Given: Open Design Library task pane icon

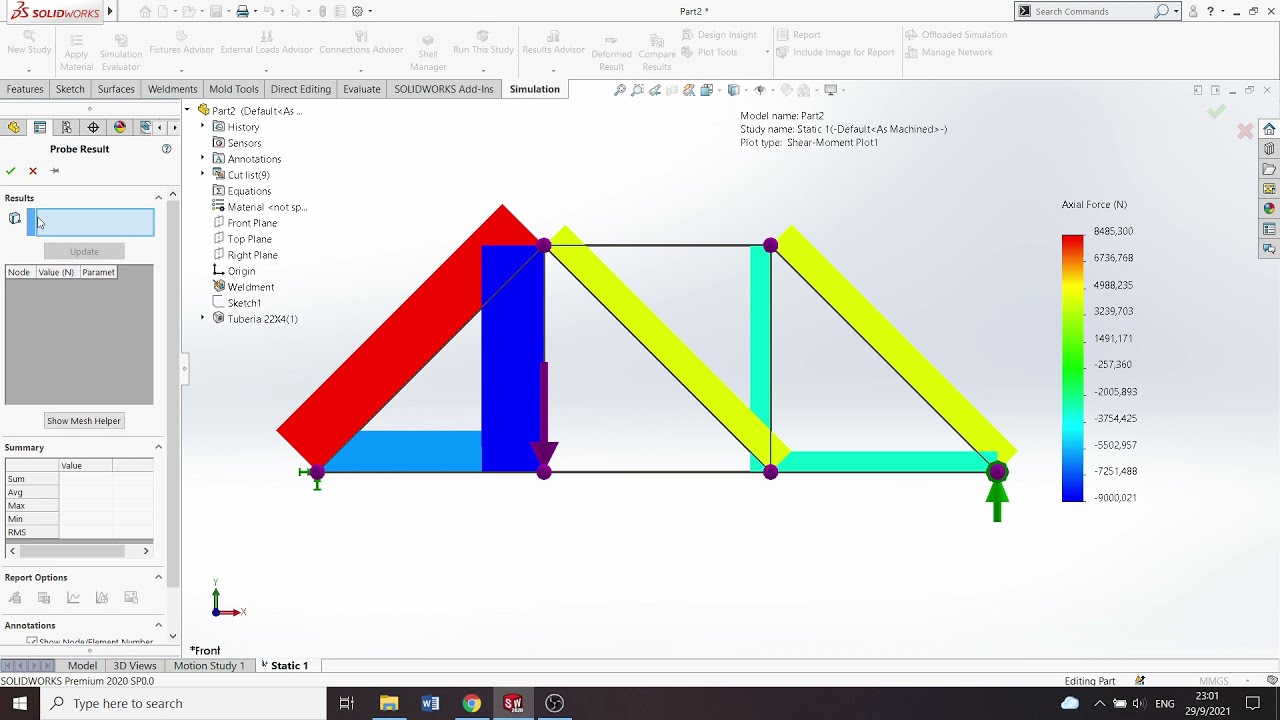Looking at the screenshot, I should [1269, 149].
